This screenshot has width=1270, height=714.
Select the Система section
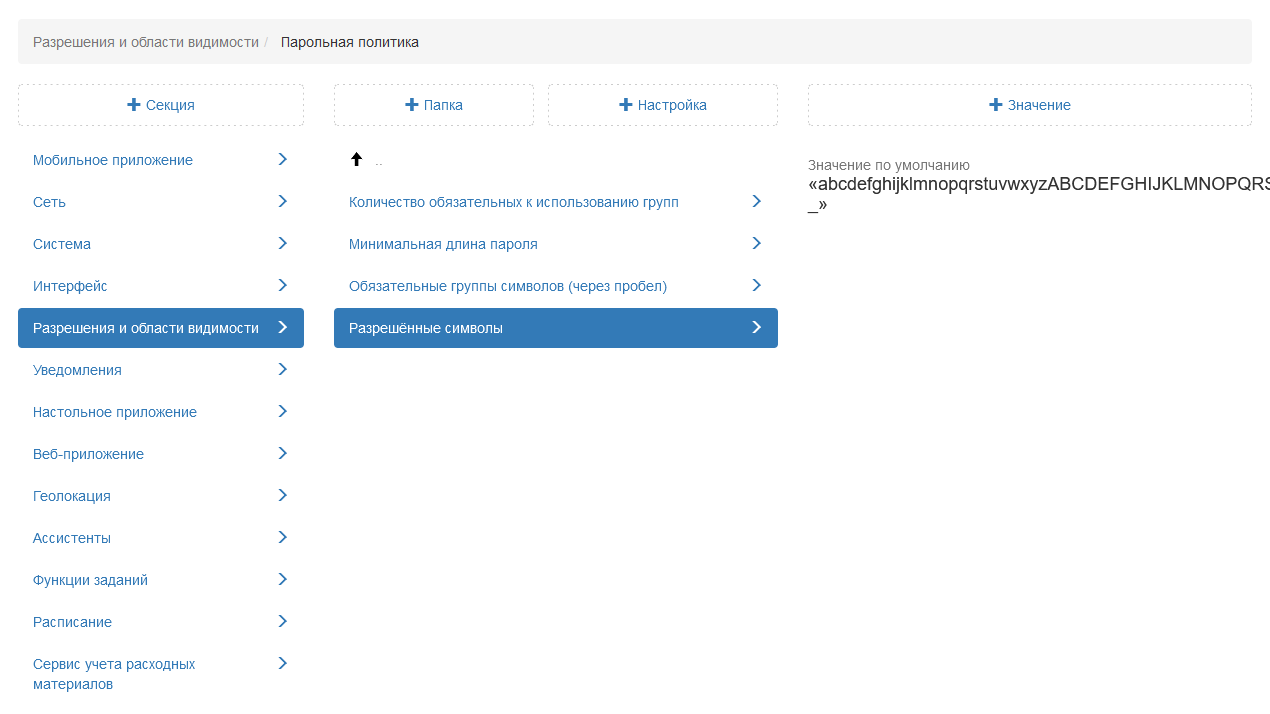(x=62, y=244)
